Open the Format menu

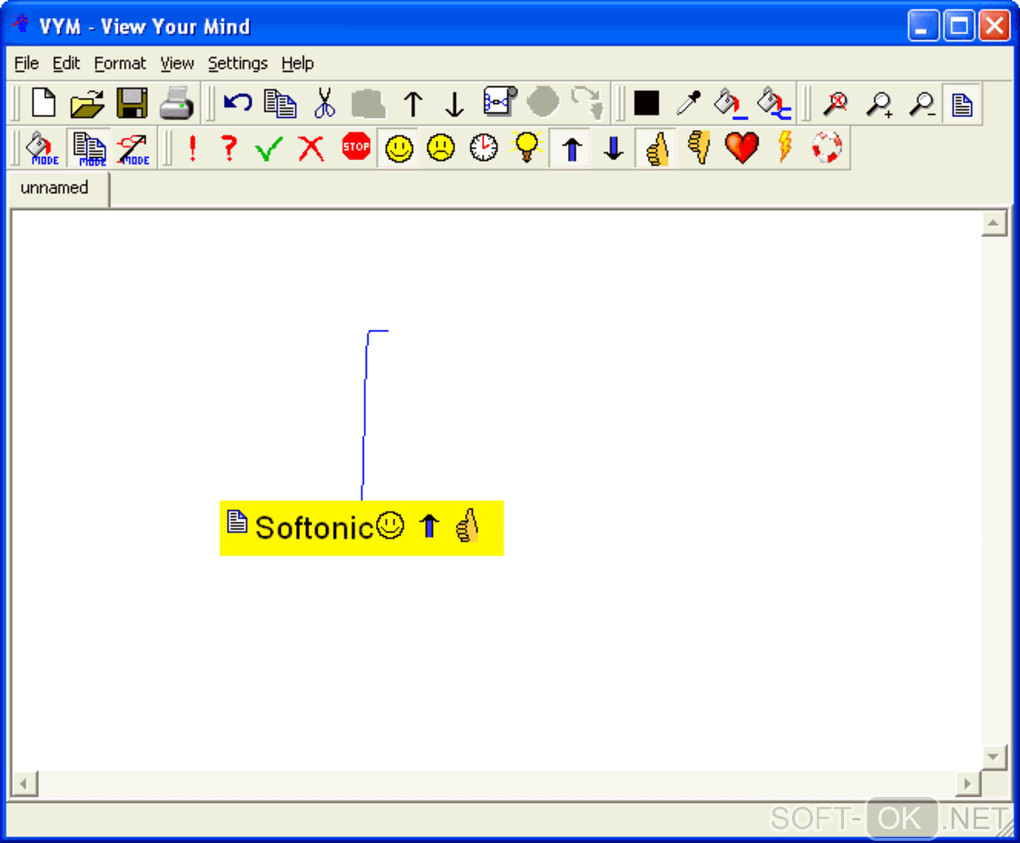pyautogui.click(x=120, y=64)
